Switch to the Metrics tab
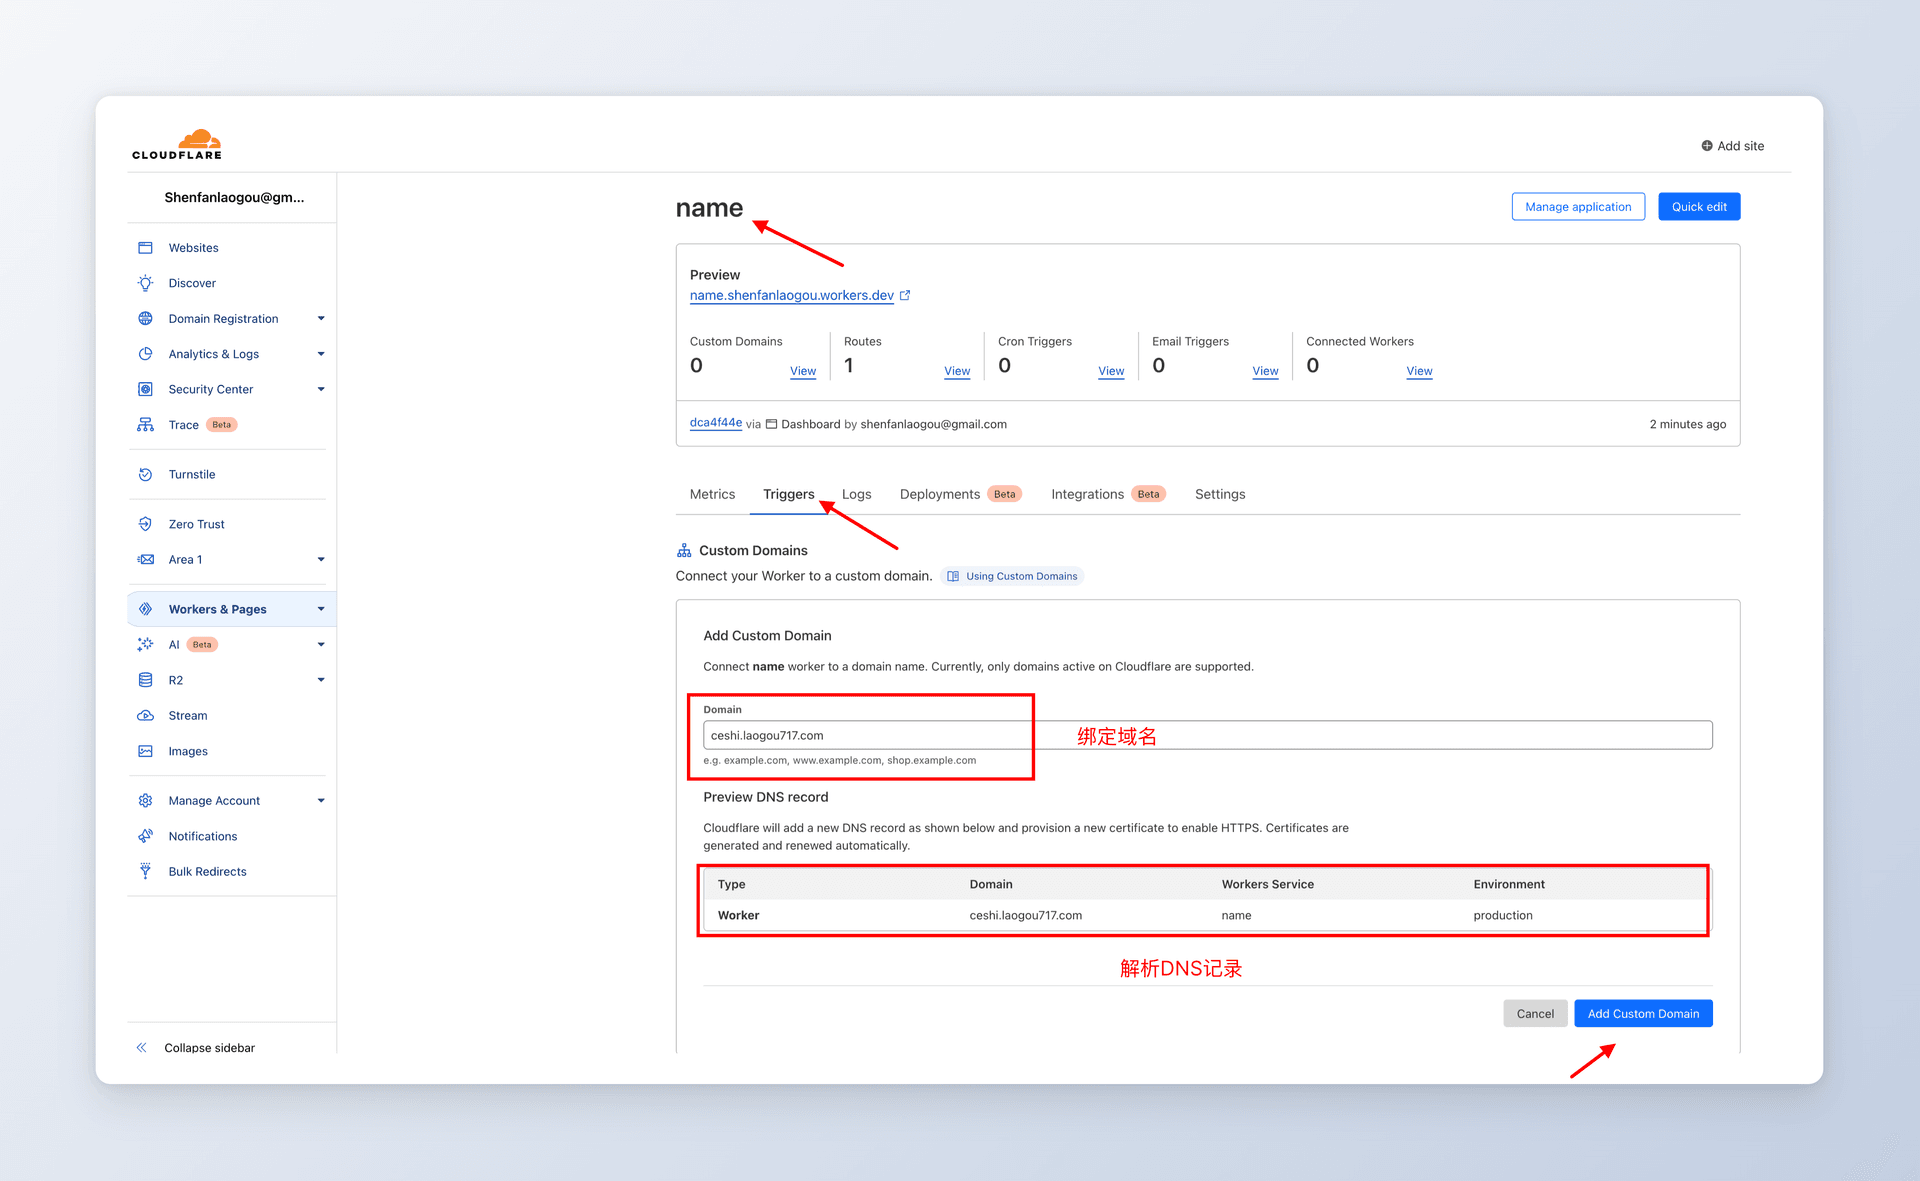The width and height of the screenshot is (1920, 1181). click(x=712, y=494)
